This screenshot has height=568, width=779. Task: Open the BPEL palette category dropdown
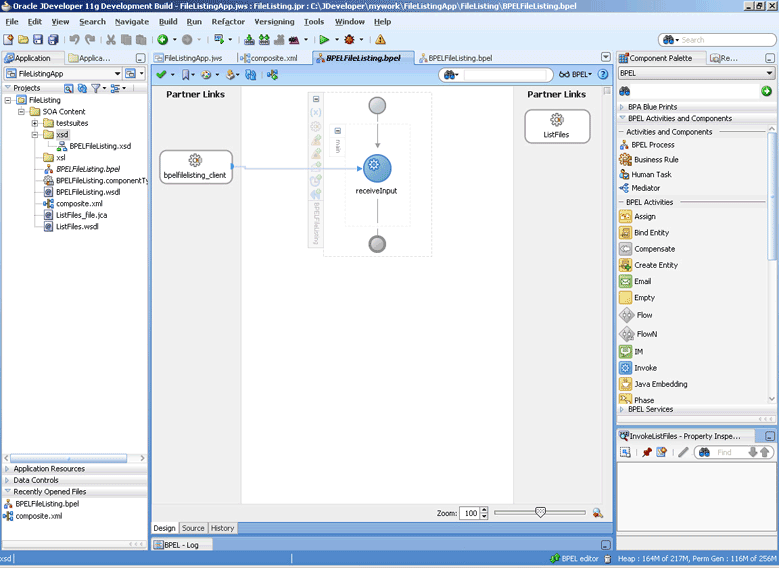(x=769, y=73)
